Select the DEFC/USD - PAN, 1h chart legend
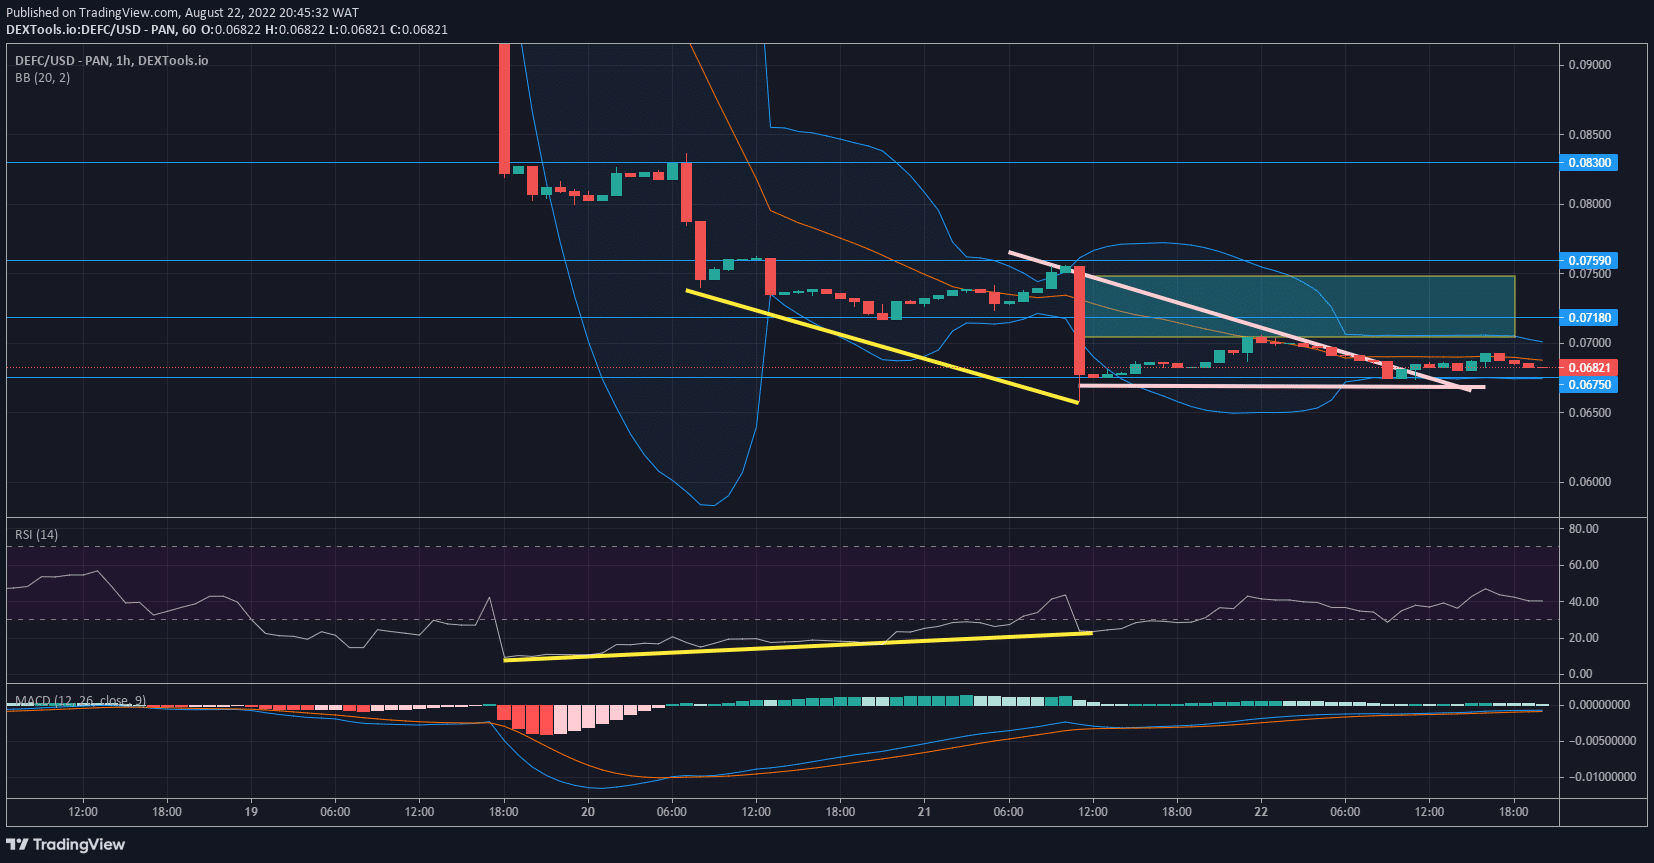The width and height of the screenshot is (1654, 863). [112, 60]
